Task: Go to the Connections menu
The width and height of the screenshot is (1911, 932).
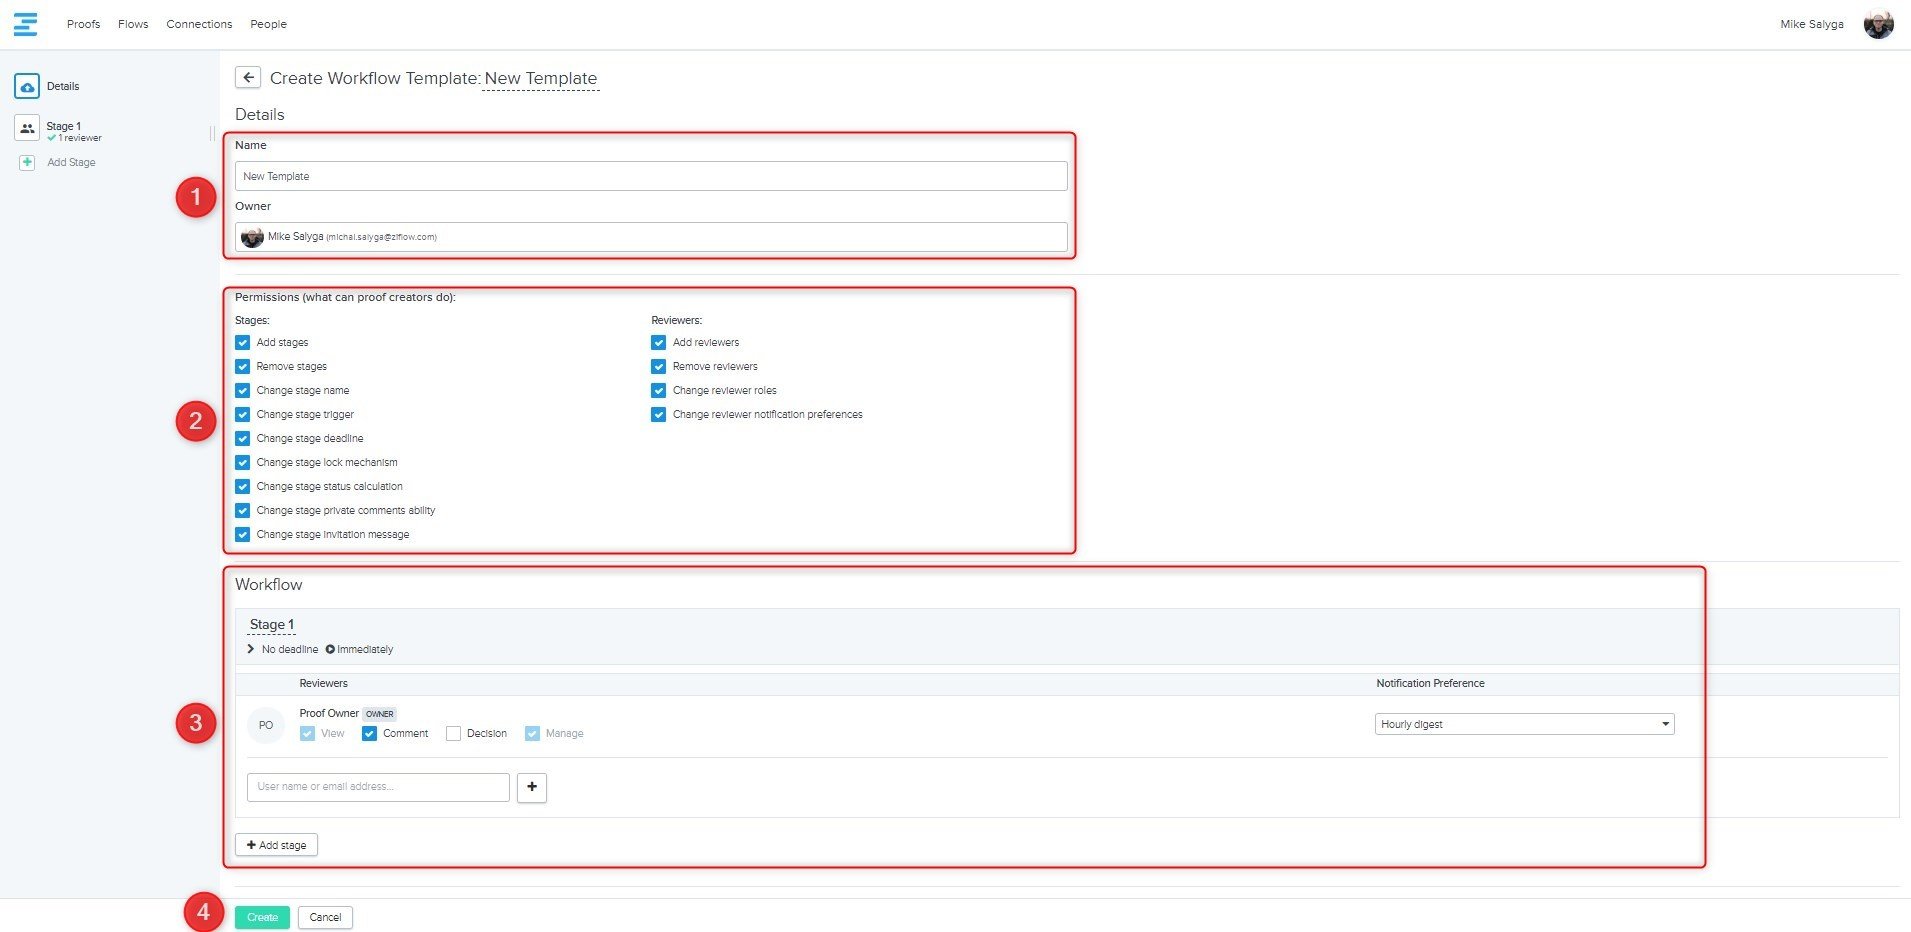Action: (199, 24)
